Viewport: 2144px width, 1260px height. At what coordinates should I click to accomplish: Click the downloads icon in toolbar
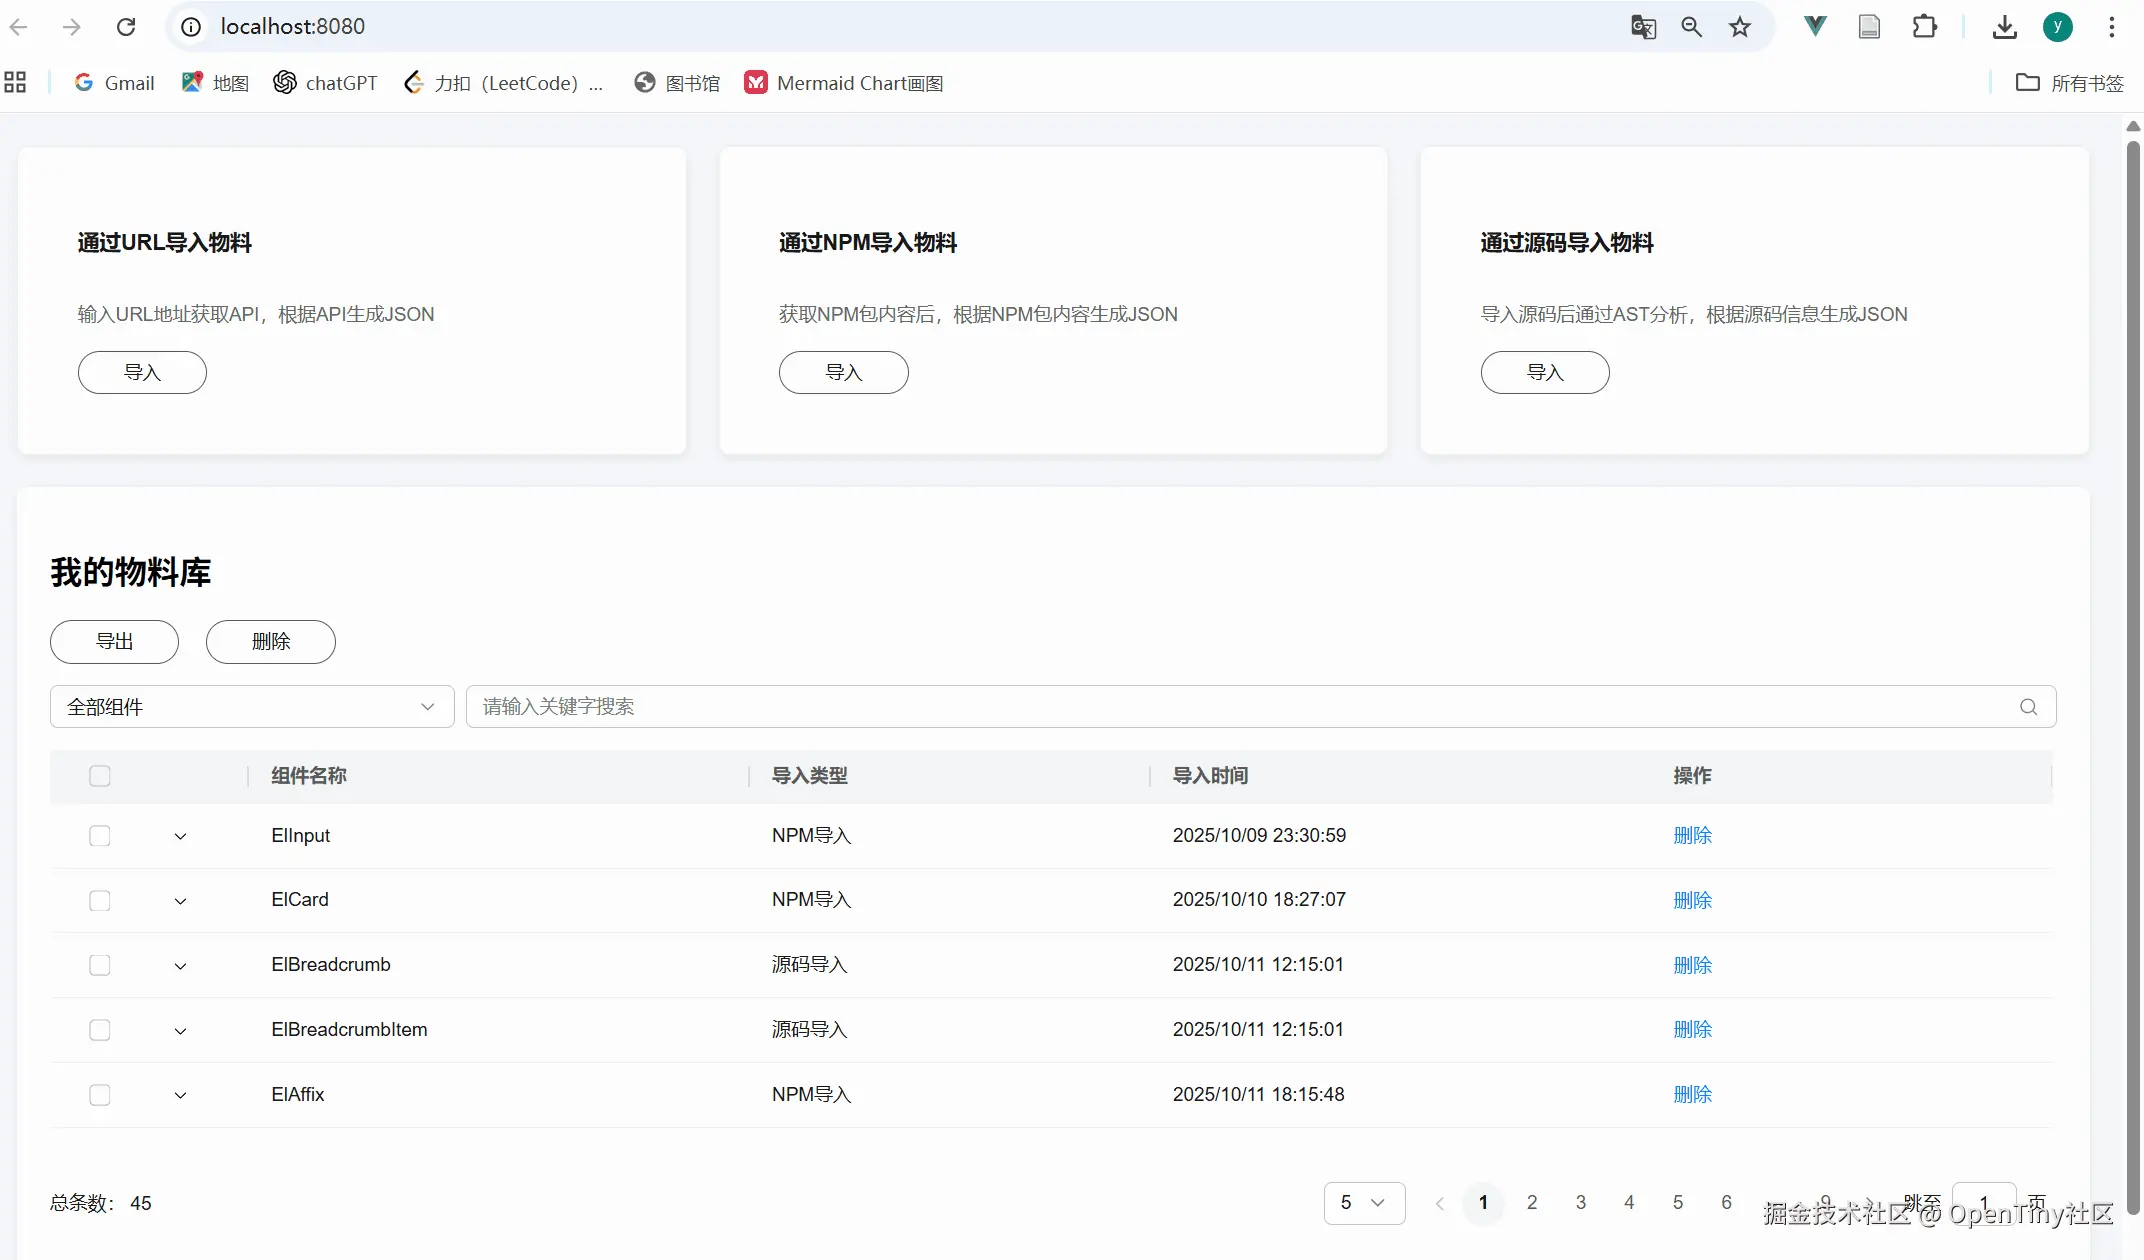coord(2004,27)
